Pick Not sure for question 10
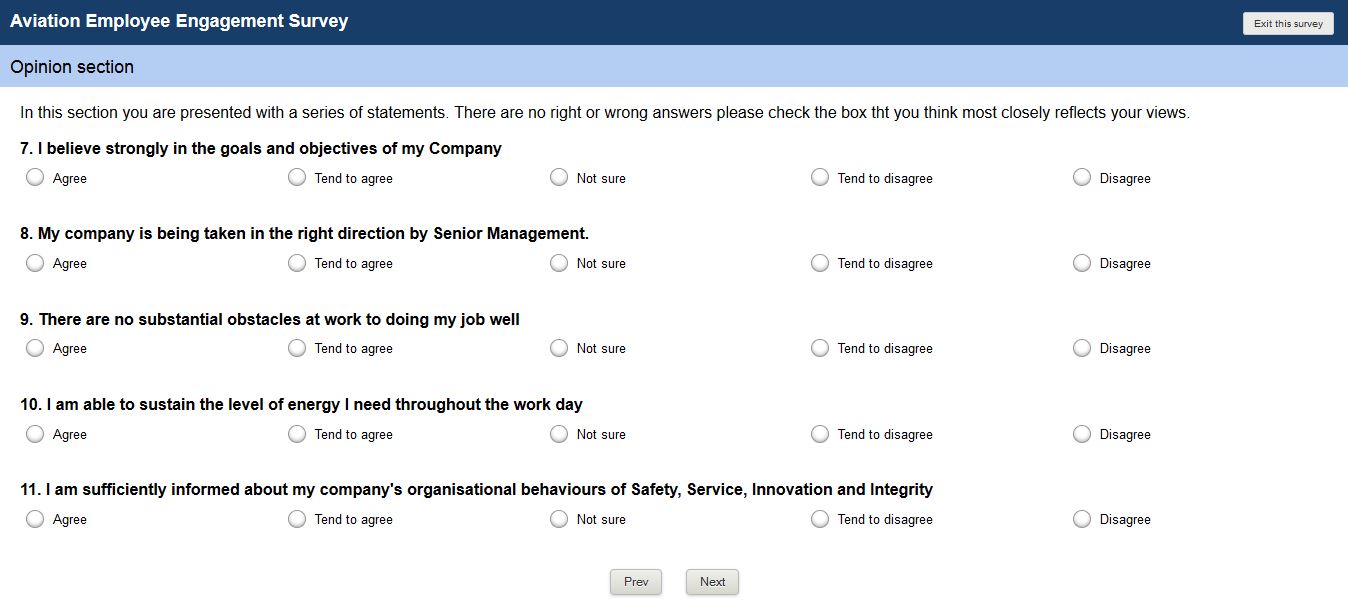This screenshot has width=1348, height=607. click(x=559, y=434)
